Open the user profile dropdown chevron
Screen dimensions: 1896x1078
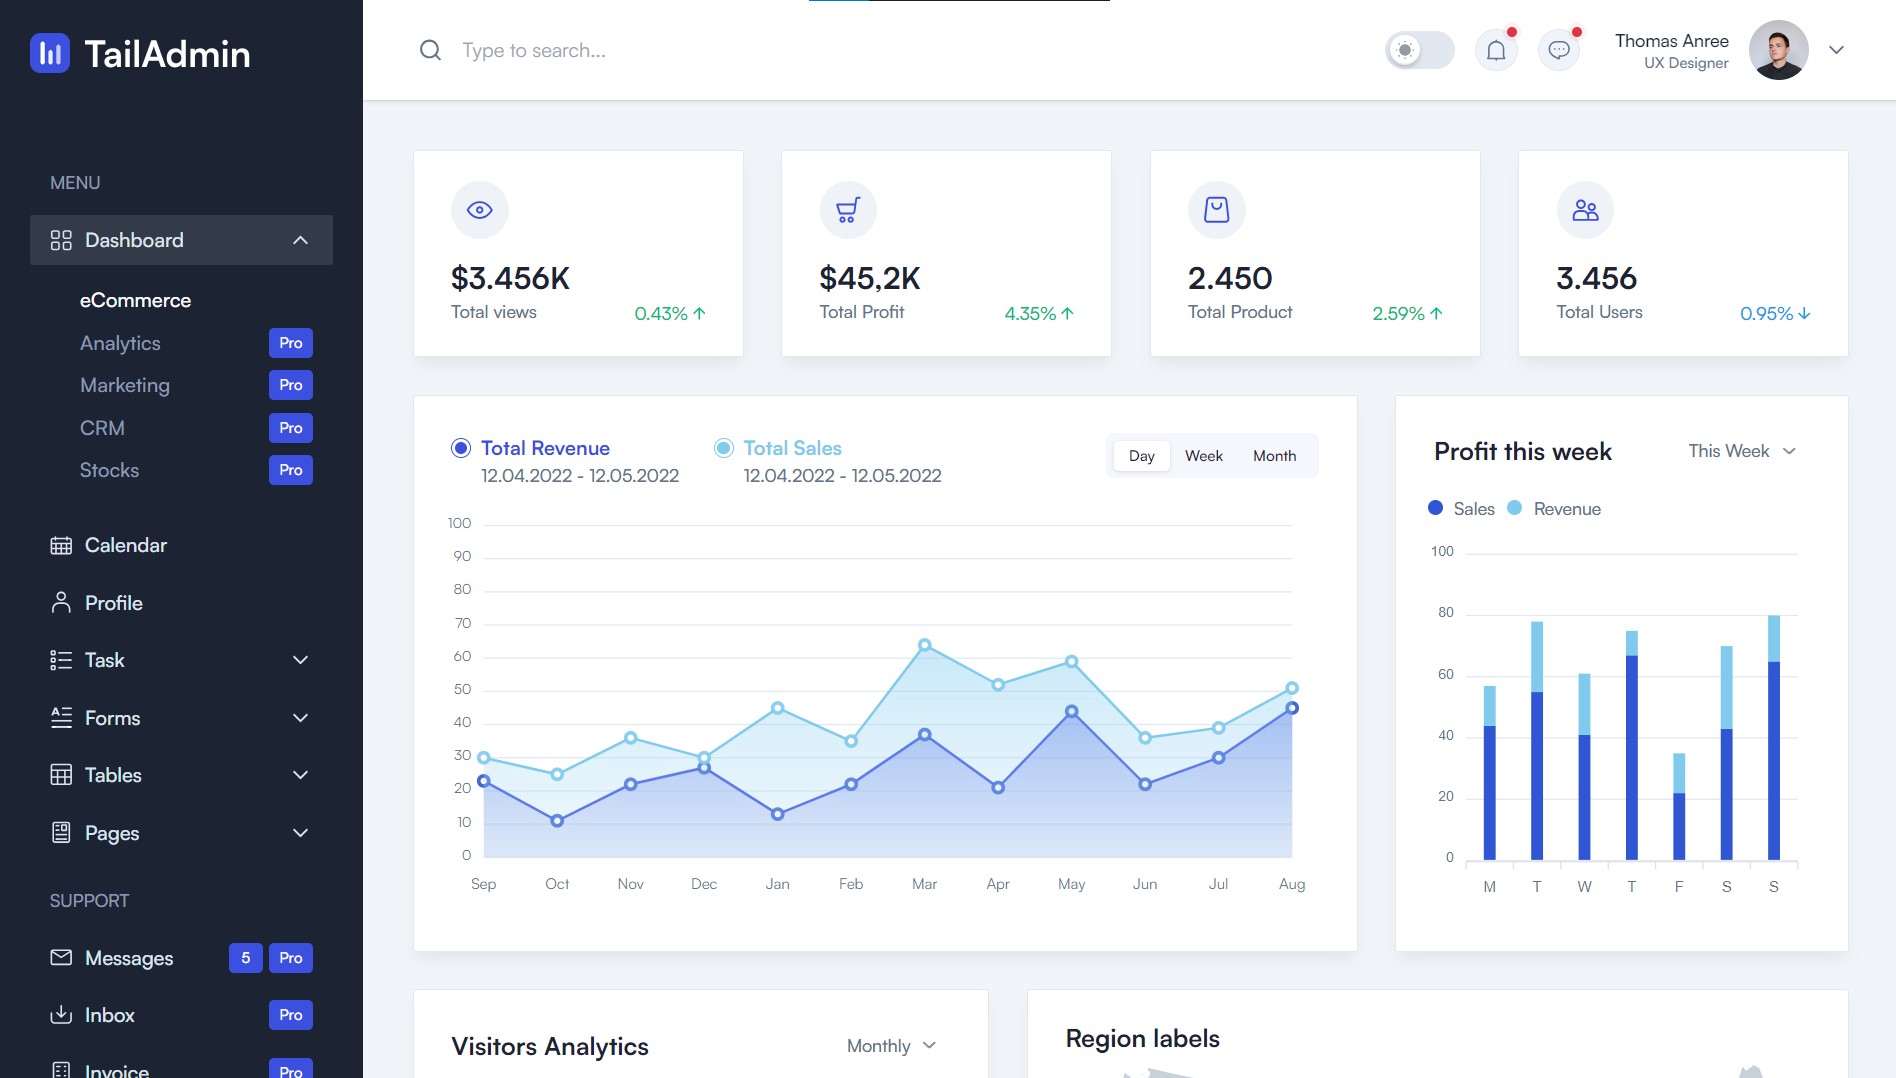point(1836,50)
